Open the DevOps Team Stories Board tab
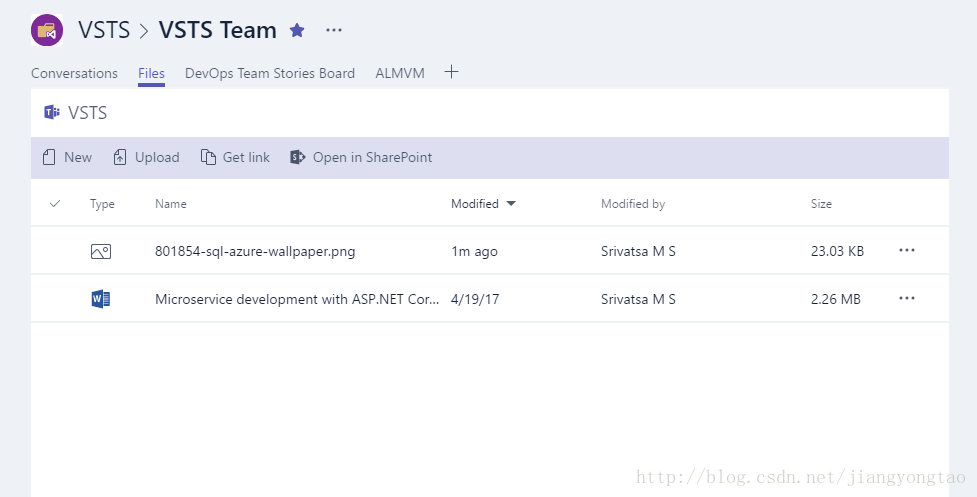Image resolution: width=977 pixels, height=497 pixels. click(270, 73)
